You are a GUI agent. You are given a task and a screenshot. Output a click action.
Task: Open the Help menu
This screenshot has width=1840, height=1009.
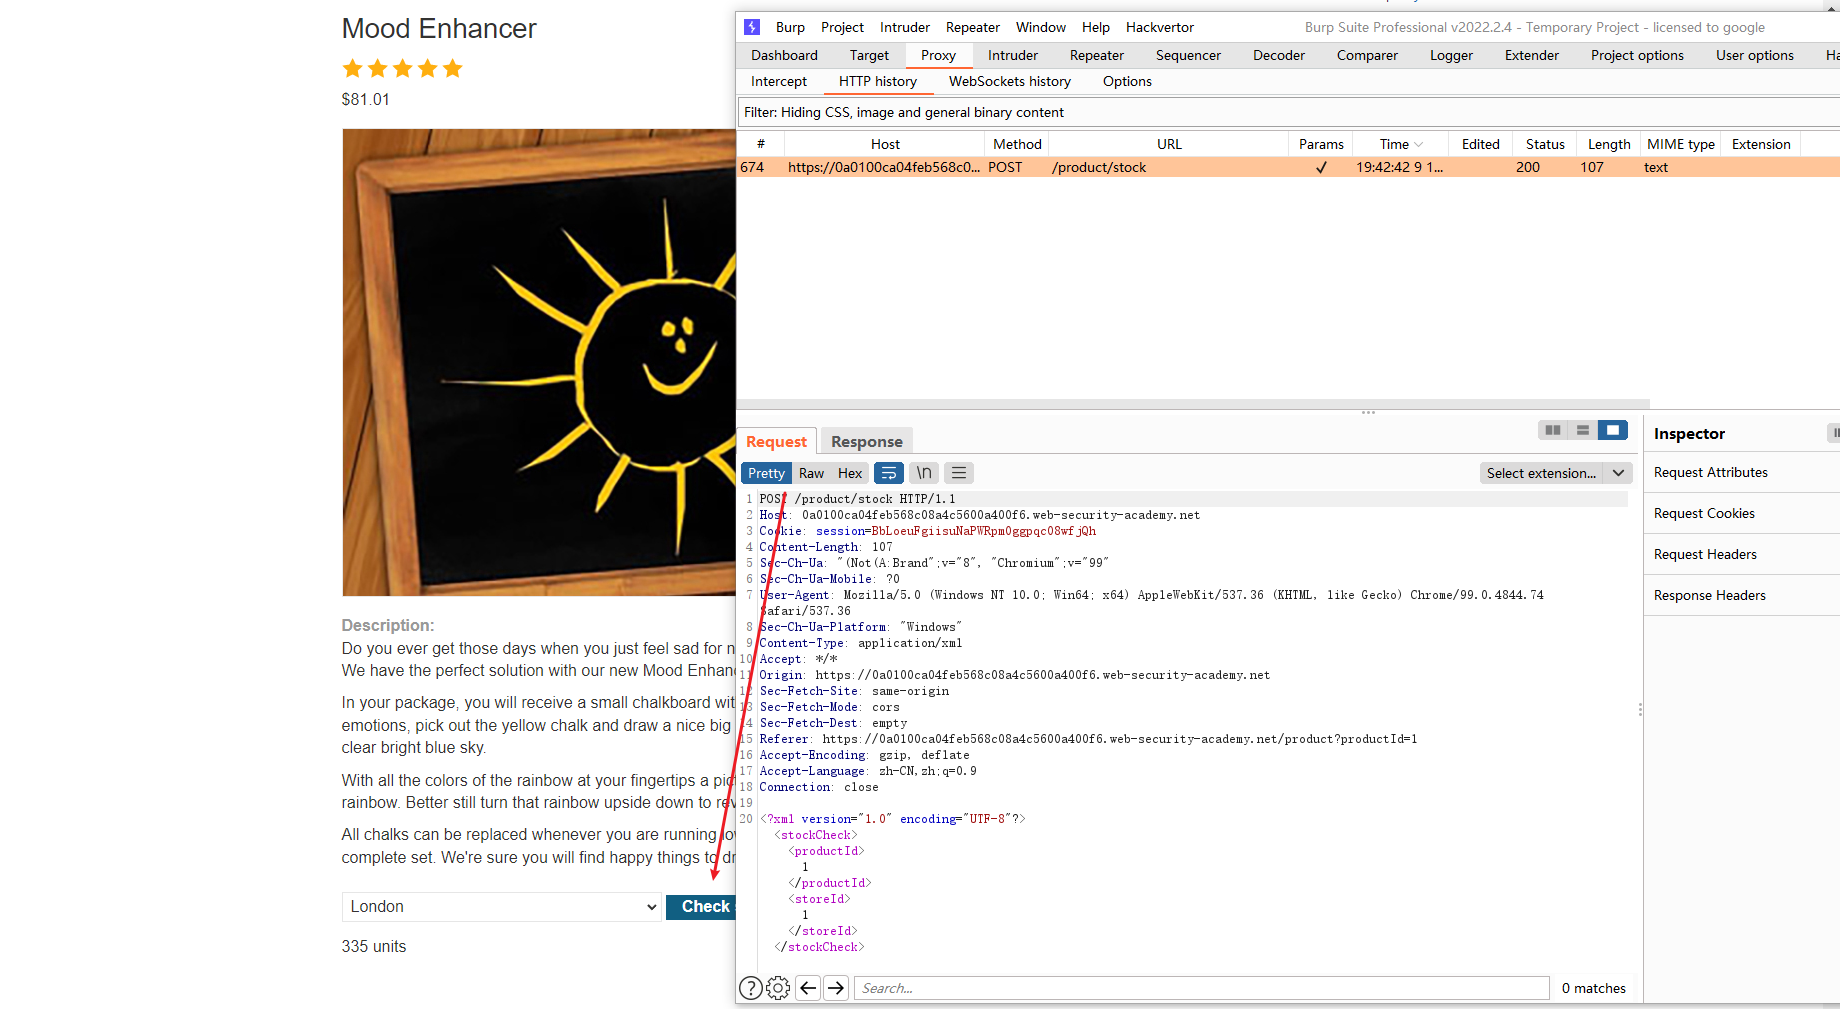click(x=1095, y=27)
